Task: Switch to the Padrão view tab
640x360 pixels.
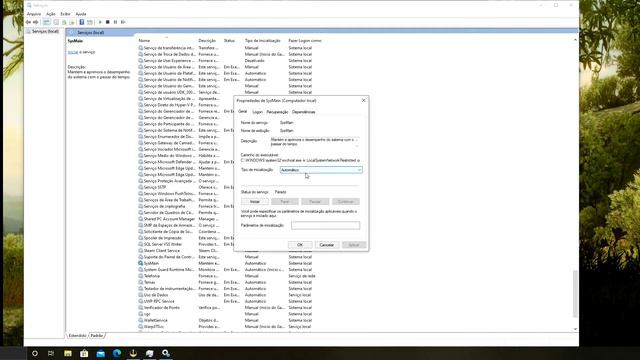Action: (x=97, y=336)
